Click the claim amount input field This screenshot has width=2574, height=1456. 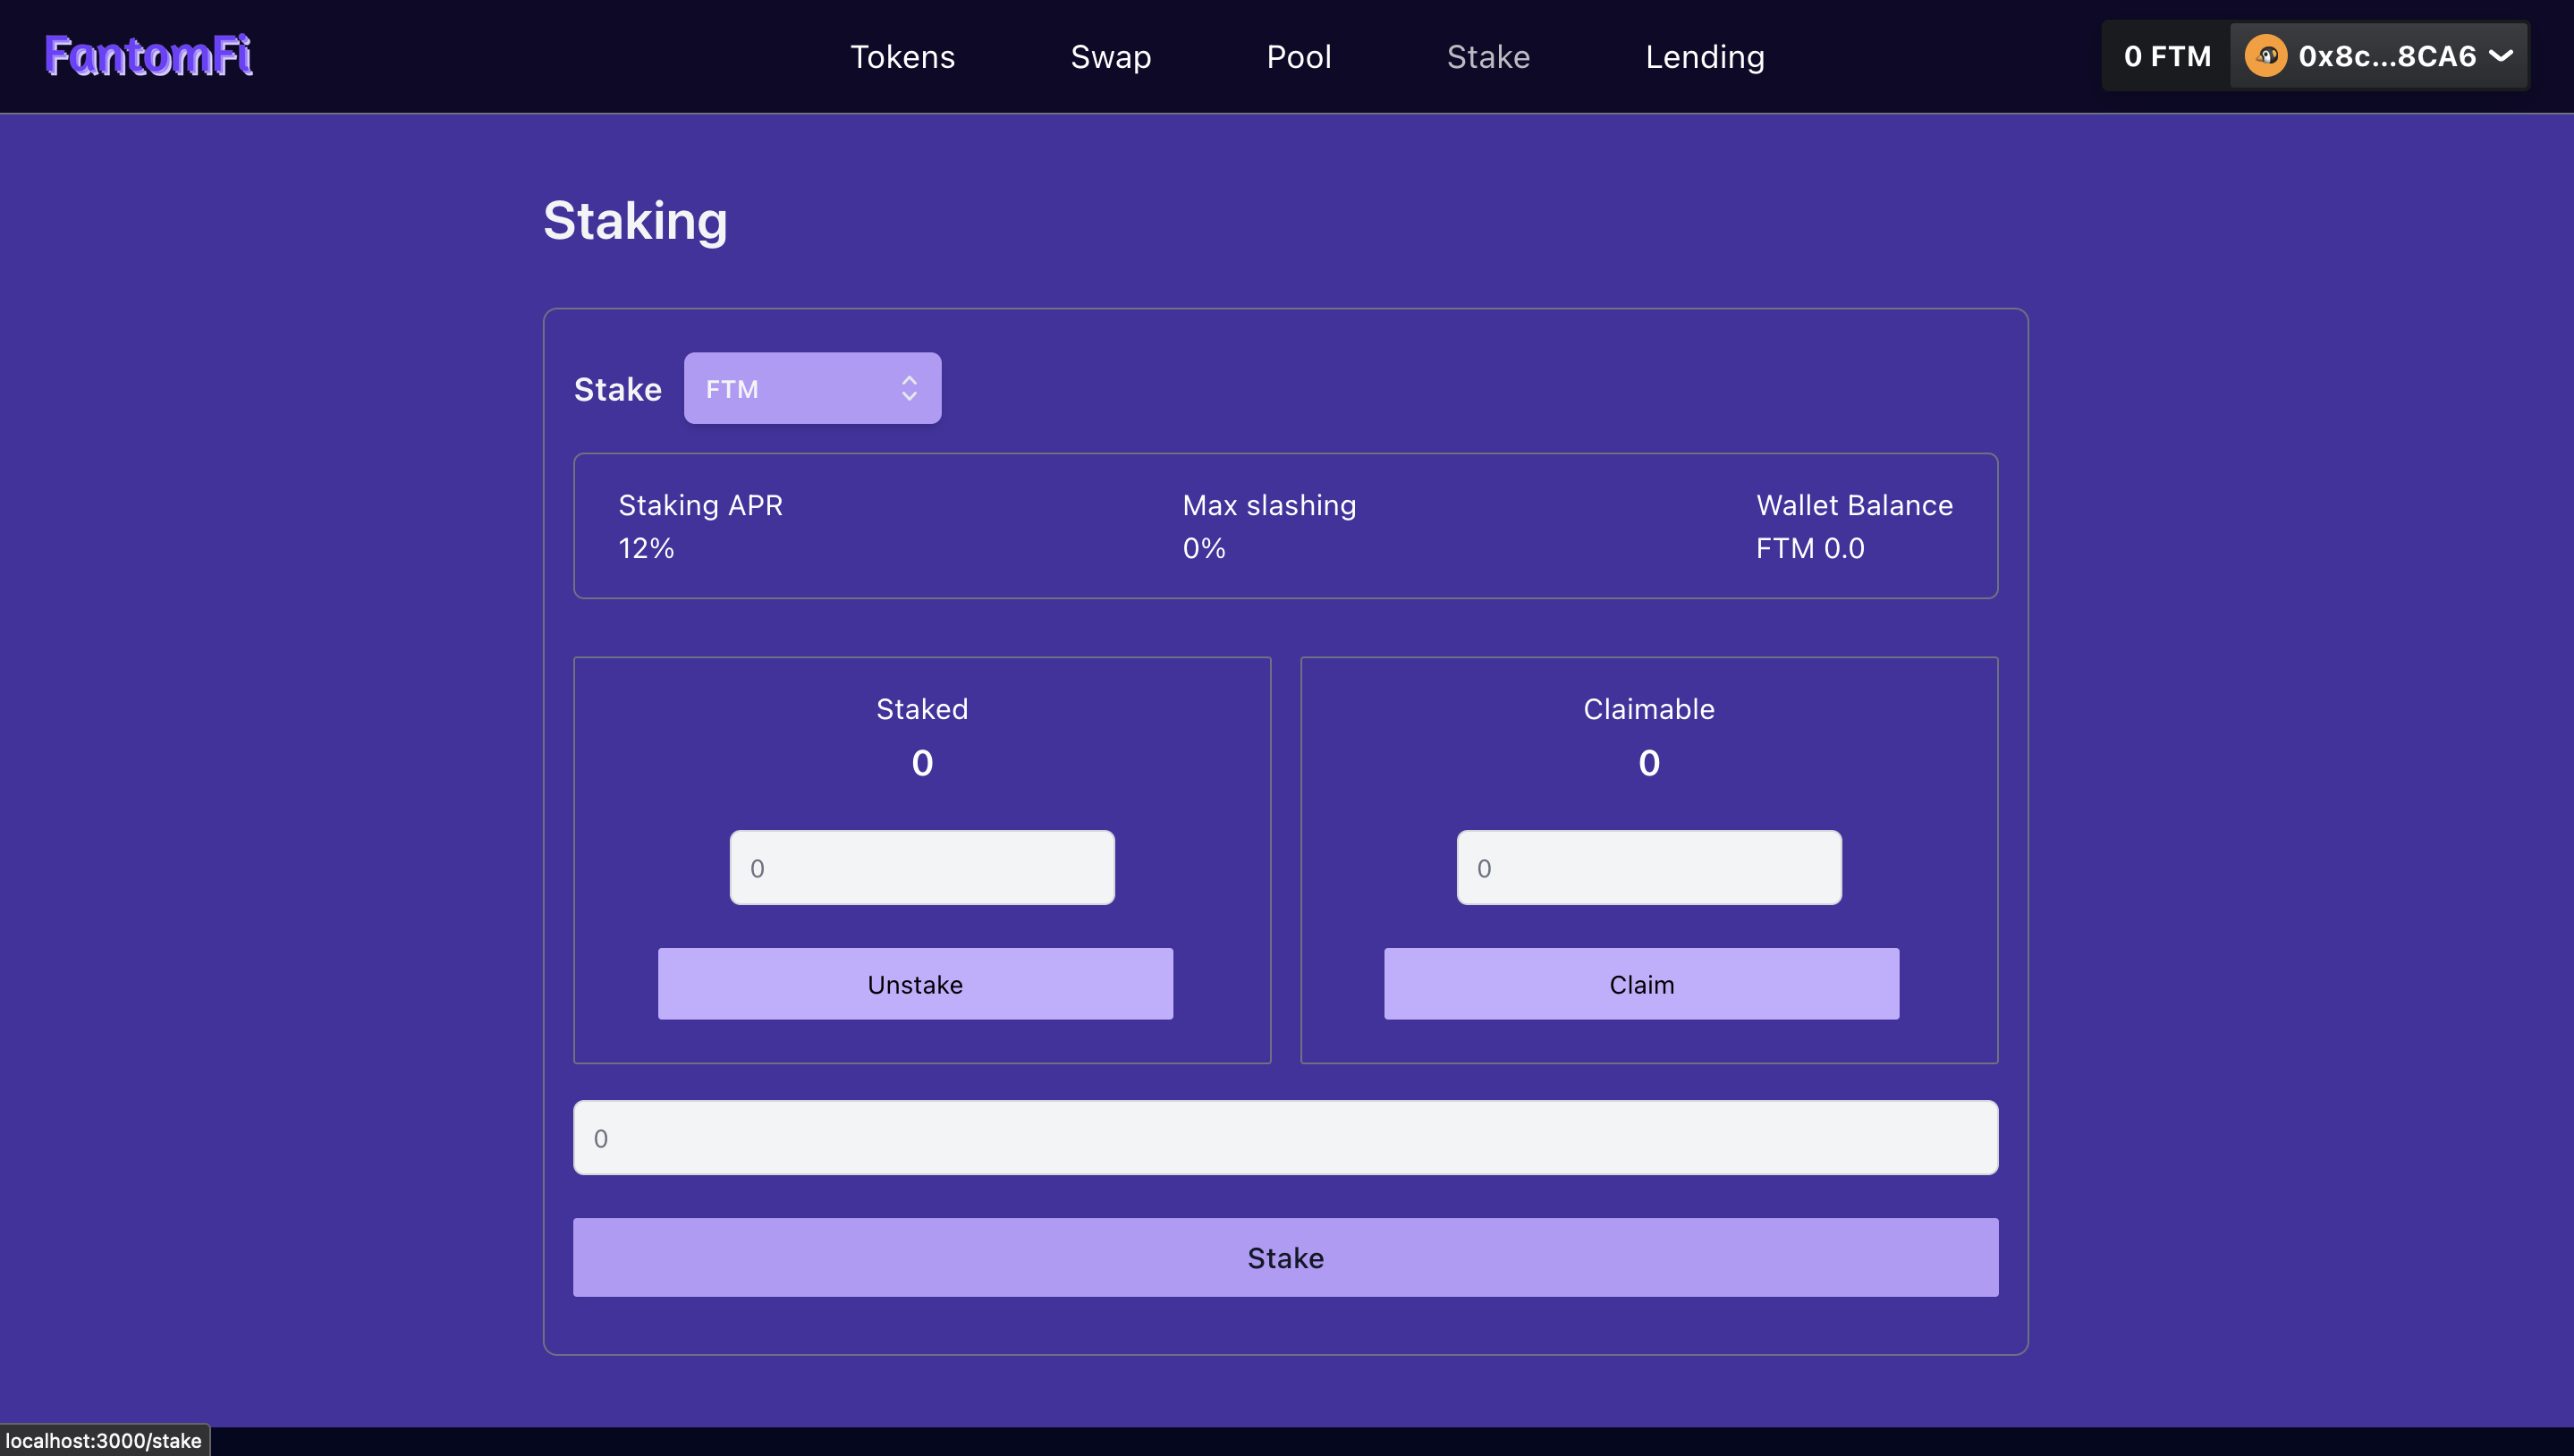[1648, 866]
